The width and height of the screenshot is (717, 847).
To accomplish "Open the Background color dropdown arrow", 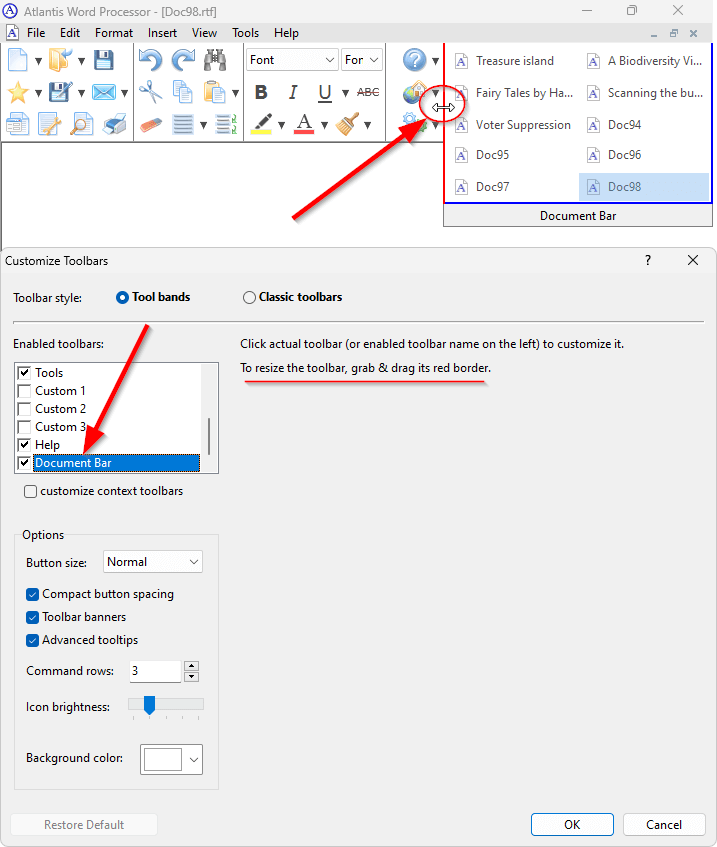I will (x=194, y=759).
